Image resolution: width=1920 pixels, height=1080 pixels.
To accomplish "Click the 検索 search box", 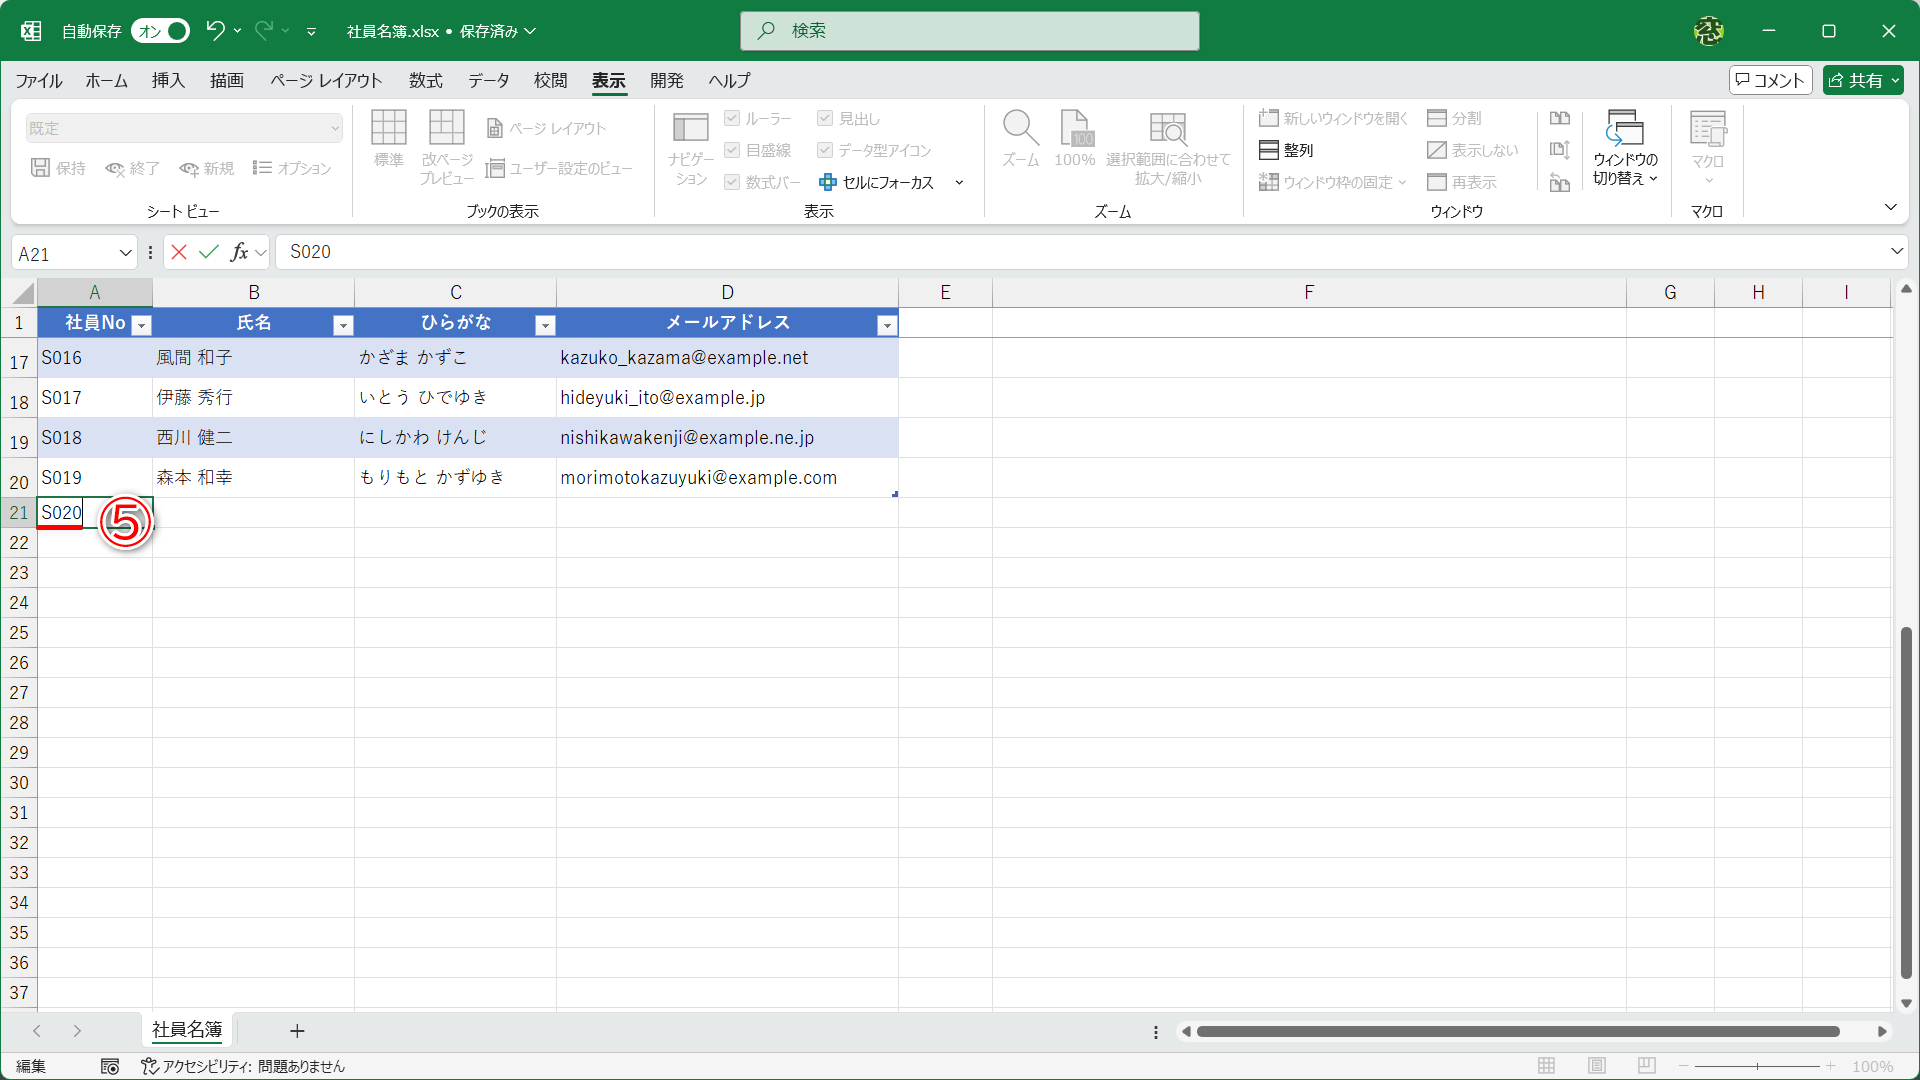I will pyautogui.click(x=969, y=31).
